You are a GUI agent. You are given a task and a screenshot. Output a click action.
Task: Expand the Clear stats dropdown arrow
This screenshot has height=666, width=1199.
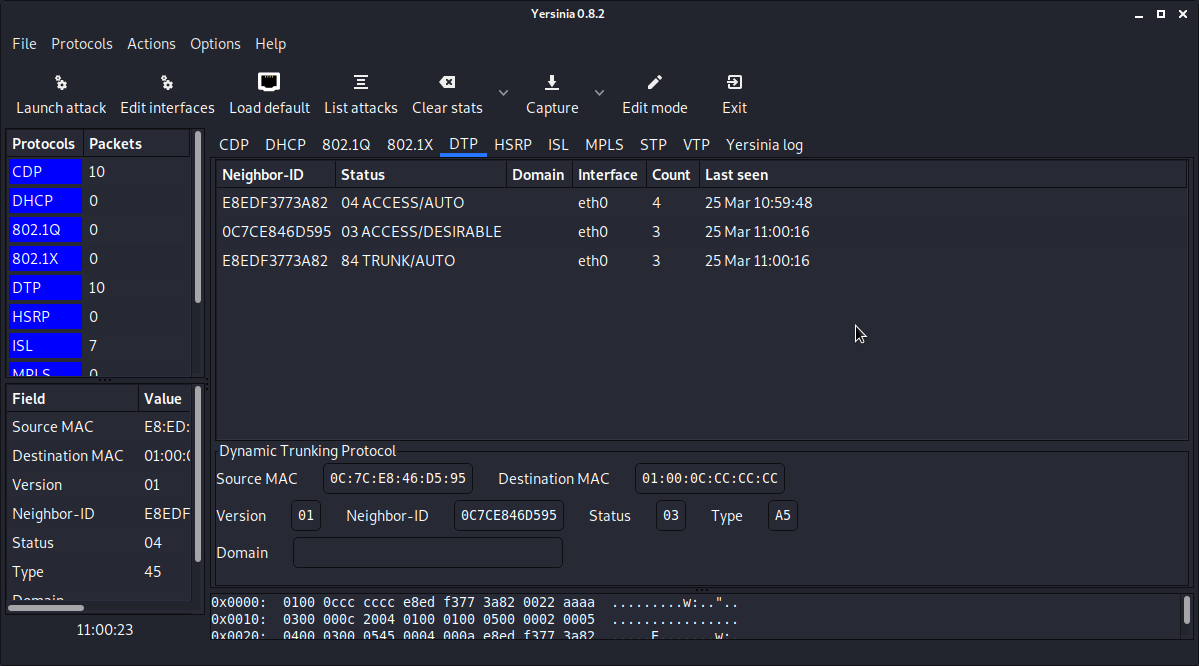point(503,93)
